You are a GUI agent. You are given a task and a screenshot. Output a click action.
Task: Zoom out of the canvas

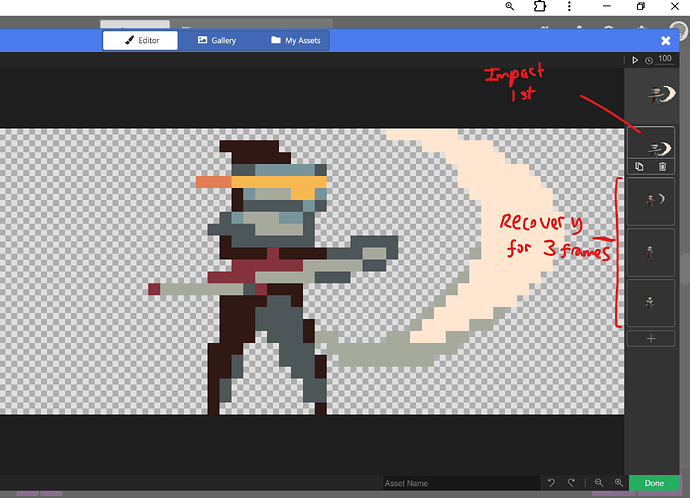599,483
